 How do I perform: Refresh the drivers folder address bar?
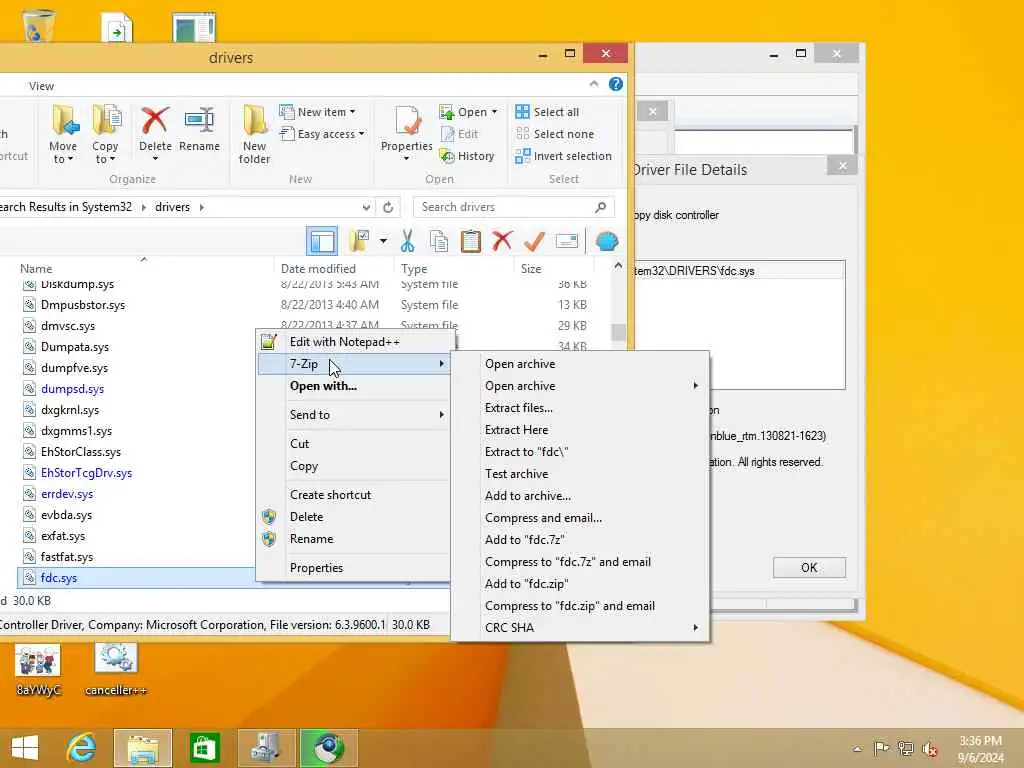(388, 207)
